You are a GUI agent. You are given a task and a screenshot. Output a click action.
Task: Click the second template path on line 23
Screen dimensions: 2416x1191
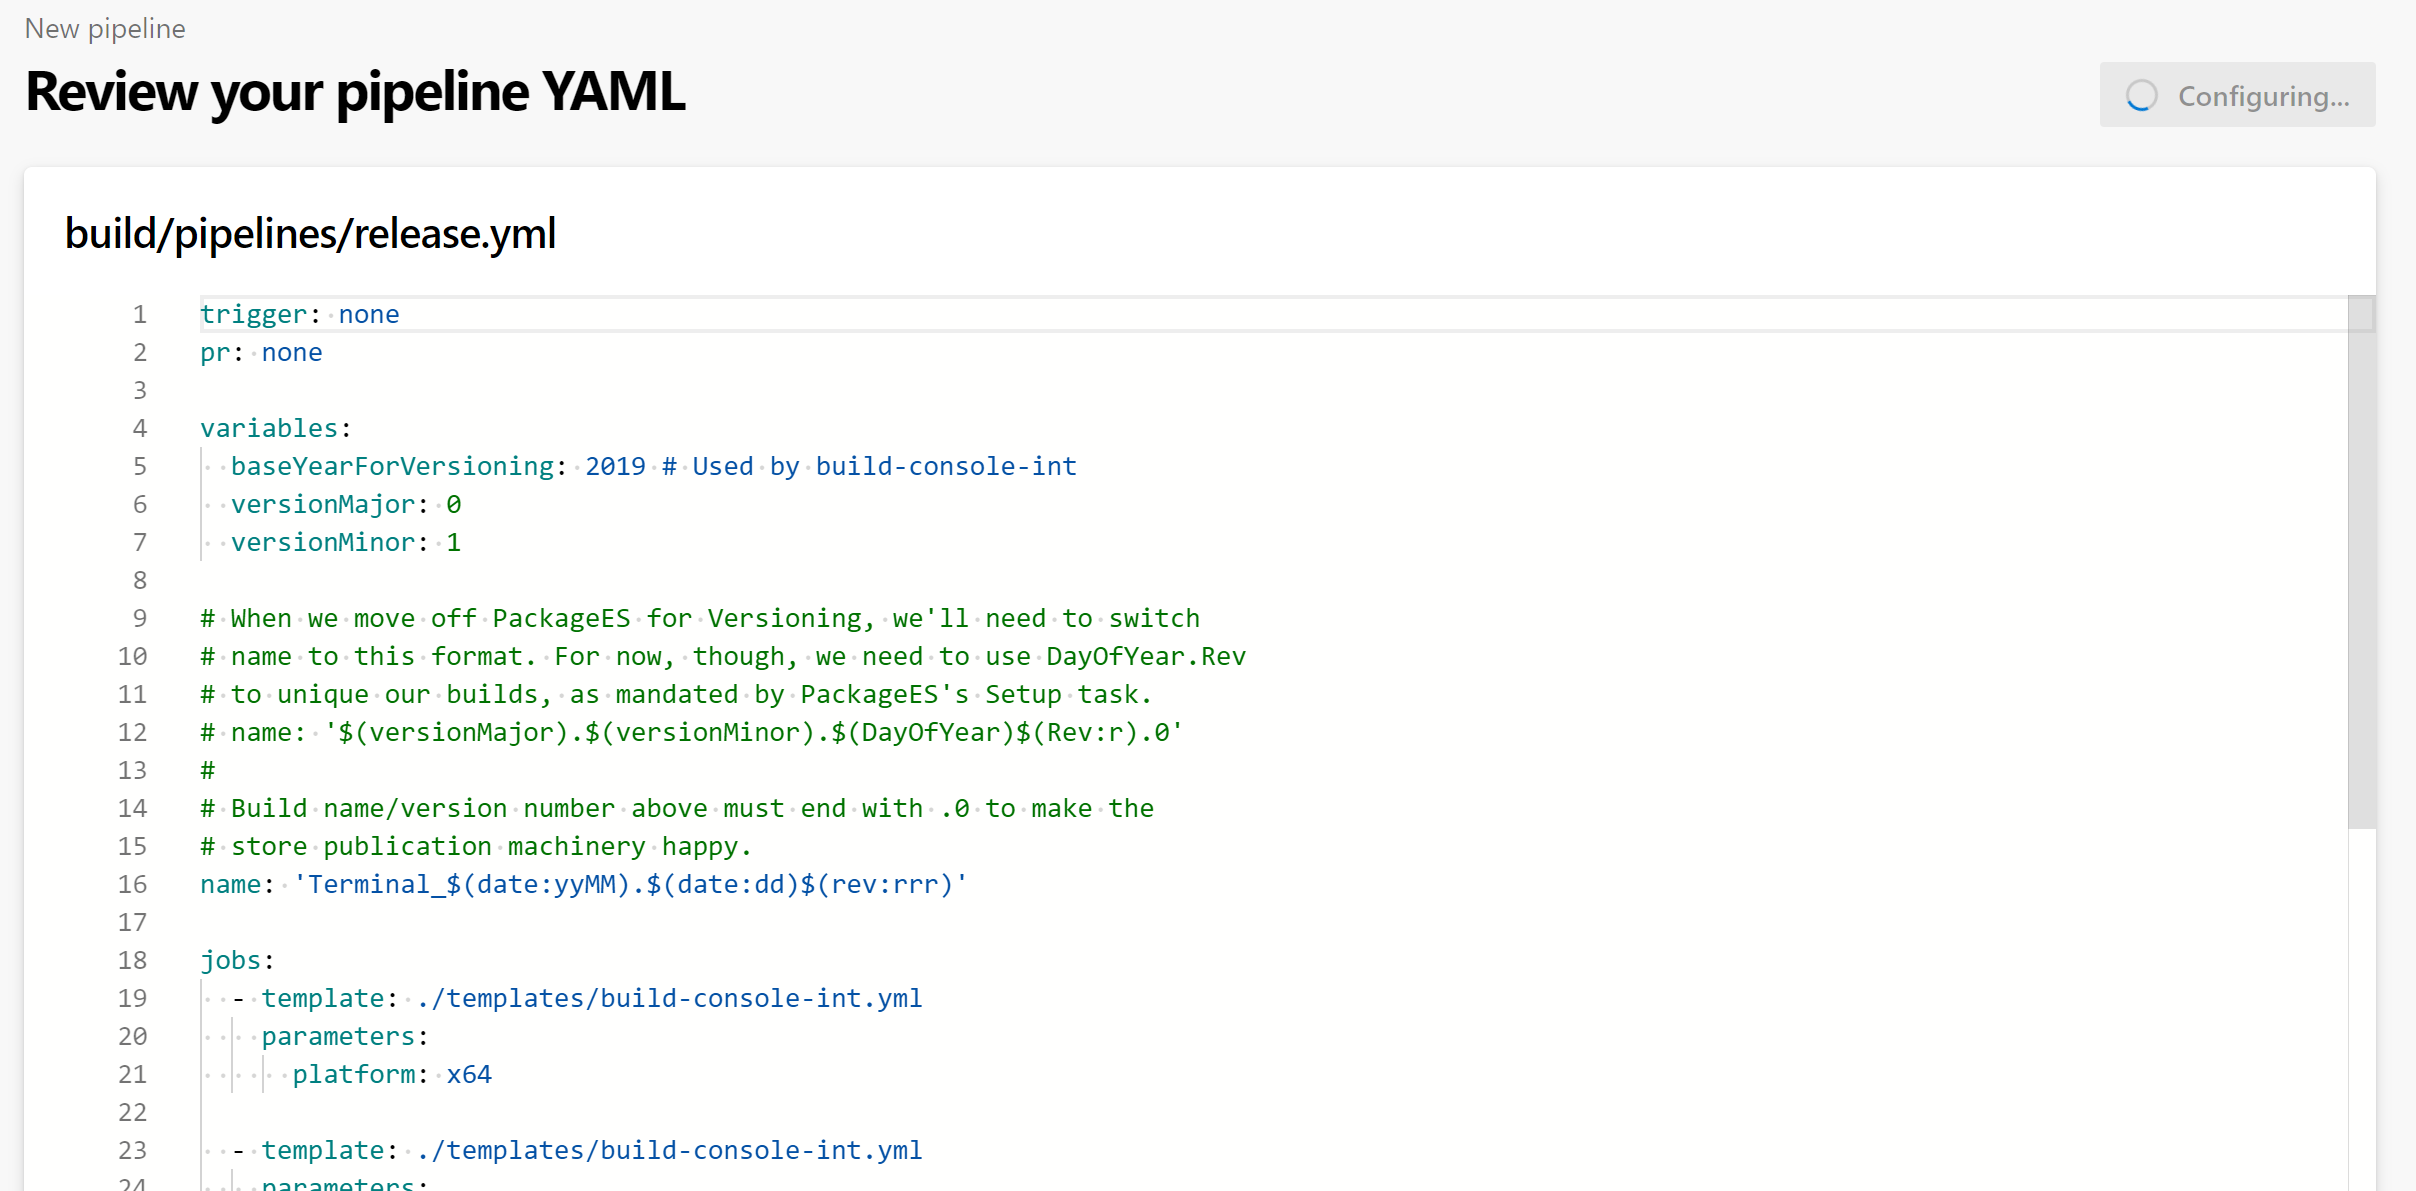(669, 1150)
